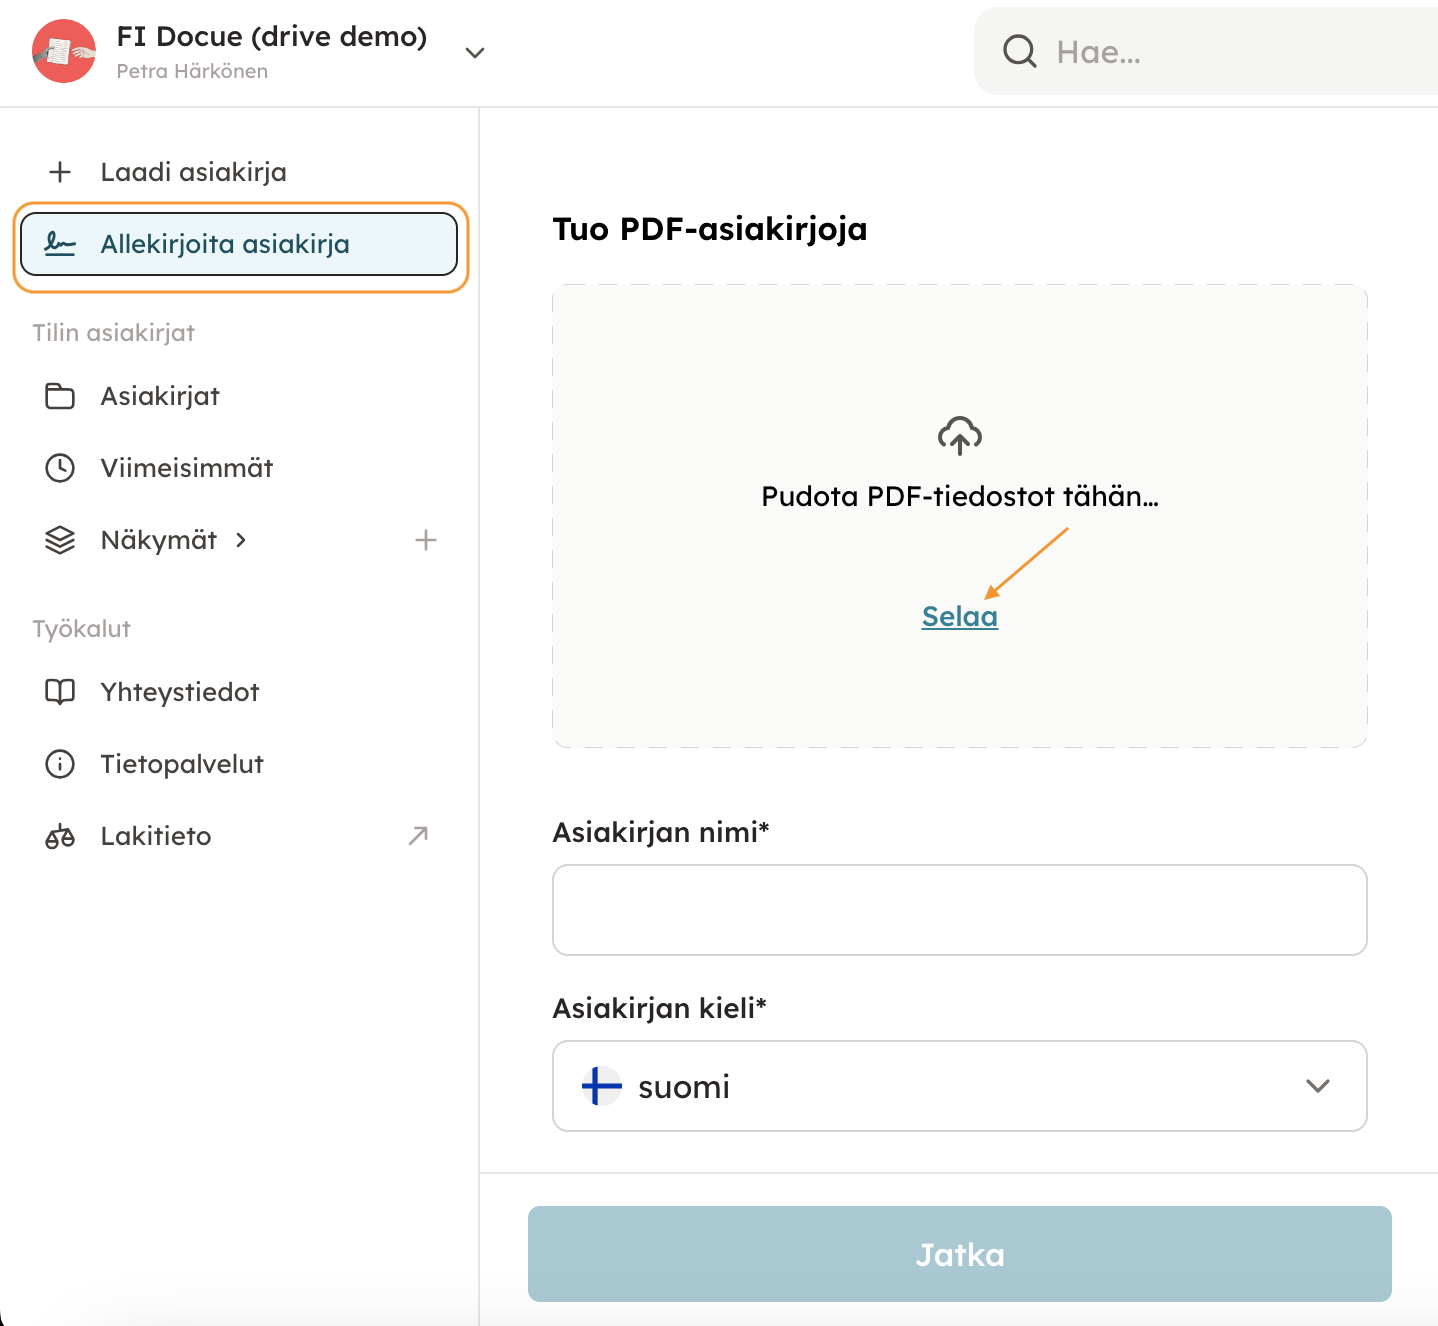Expand the Näkymät section chevron
The width and height of the screenshot is (1438, 1326).
[x=241, y=540]
